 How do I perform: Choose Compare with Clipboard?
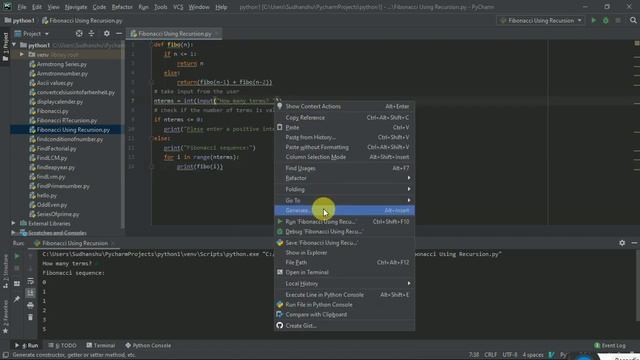point(344,314)
